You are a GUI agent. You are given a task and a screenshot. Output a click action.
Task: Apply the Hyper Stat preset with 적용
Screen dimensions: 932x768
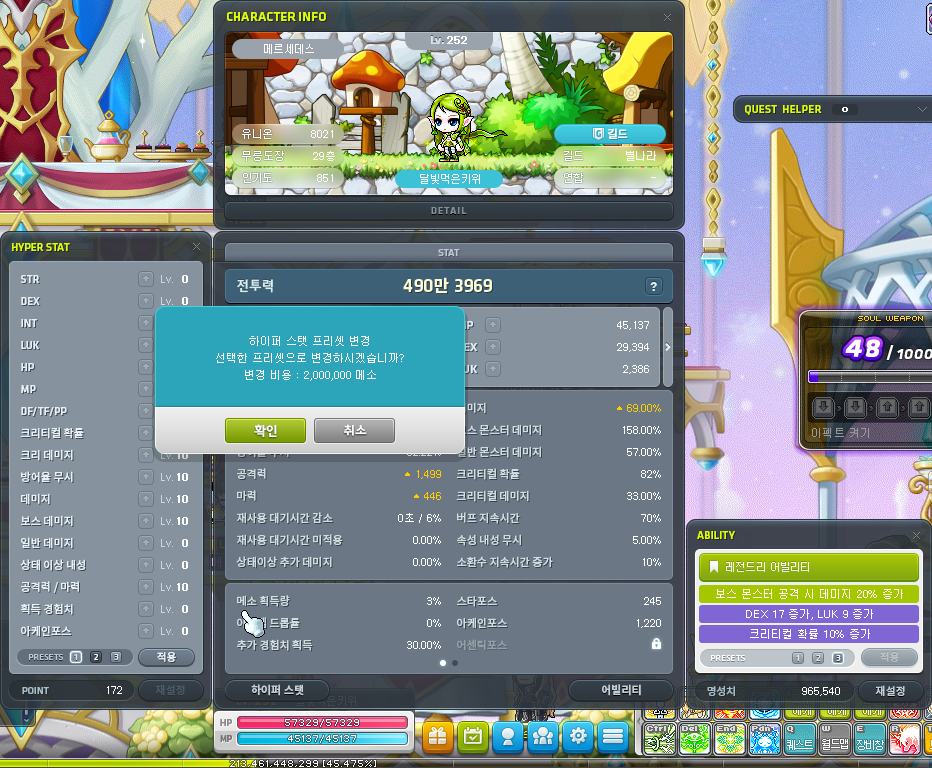pos(166,657)
